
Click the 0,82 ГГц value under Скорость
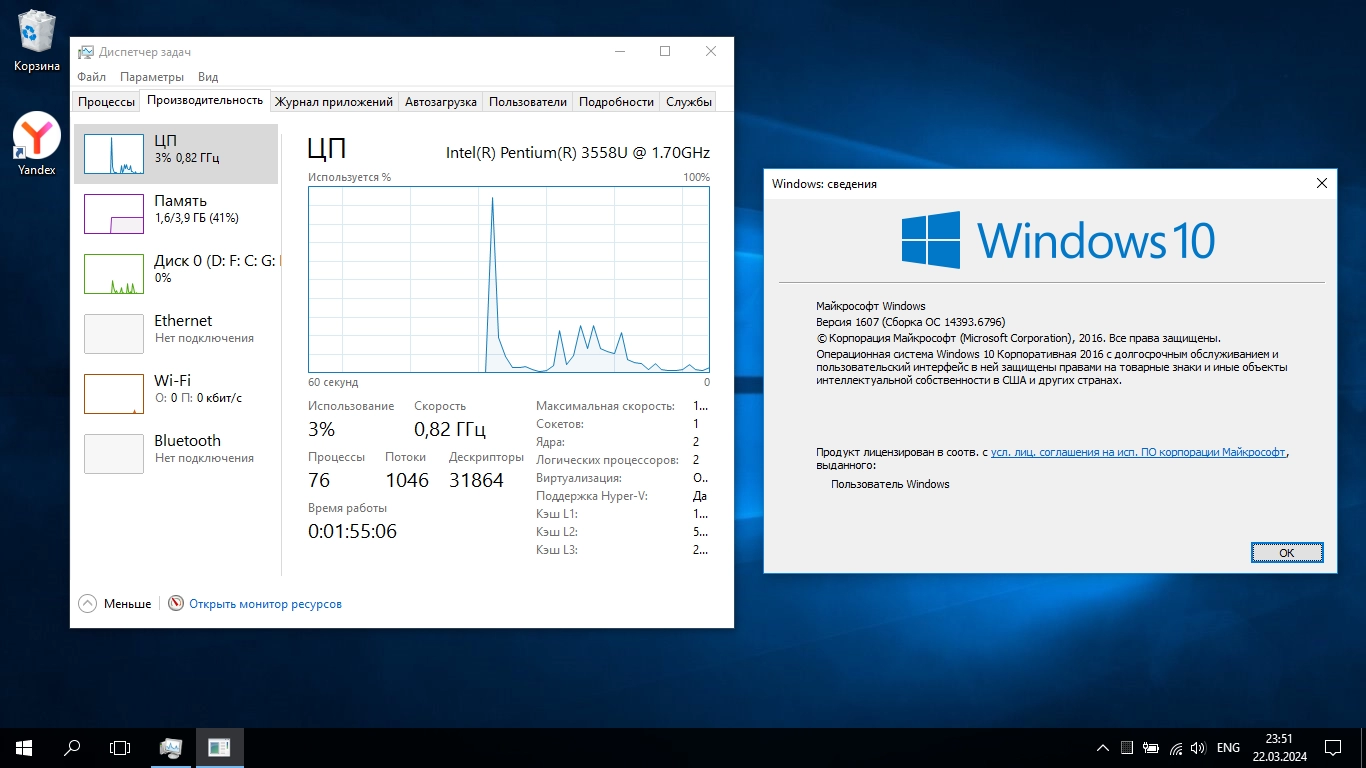pyautogui.click(x=450, y=430)
